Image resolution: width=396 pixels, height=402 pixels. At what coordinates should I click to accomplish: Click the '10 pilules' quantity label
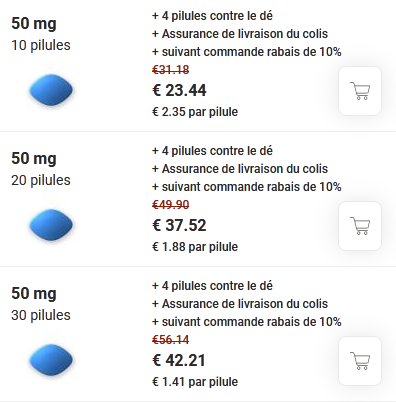tap(41, 45)
